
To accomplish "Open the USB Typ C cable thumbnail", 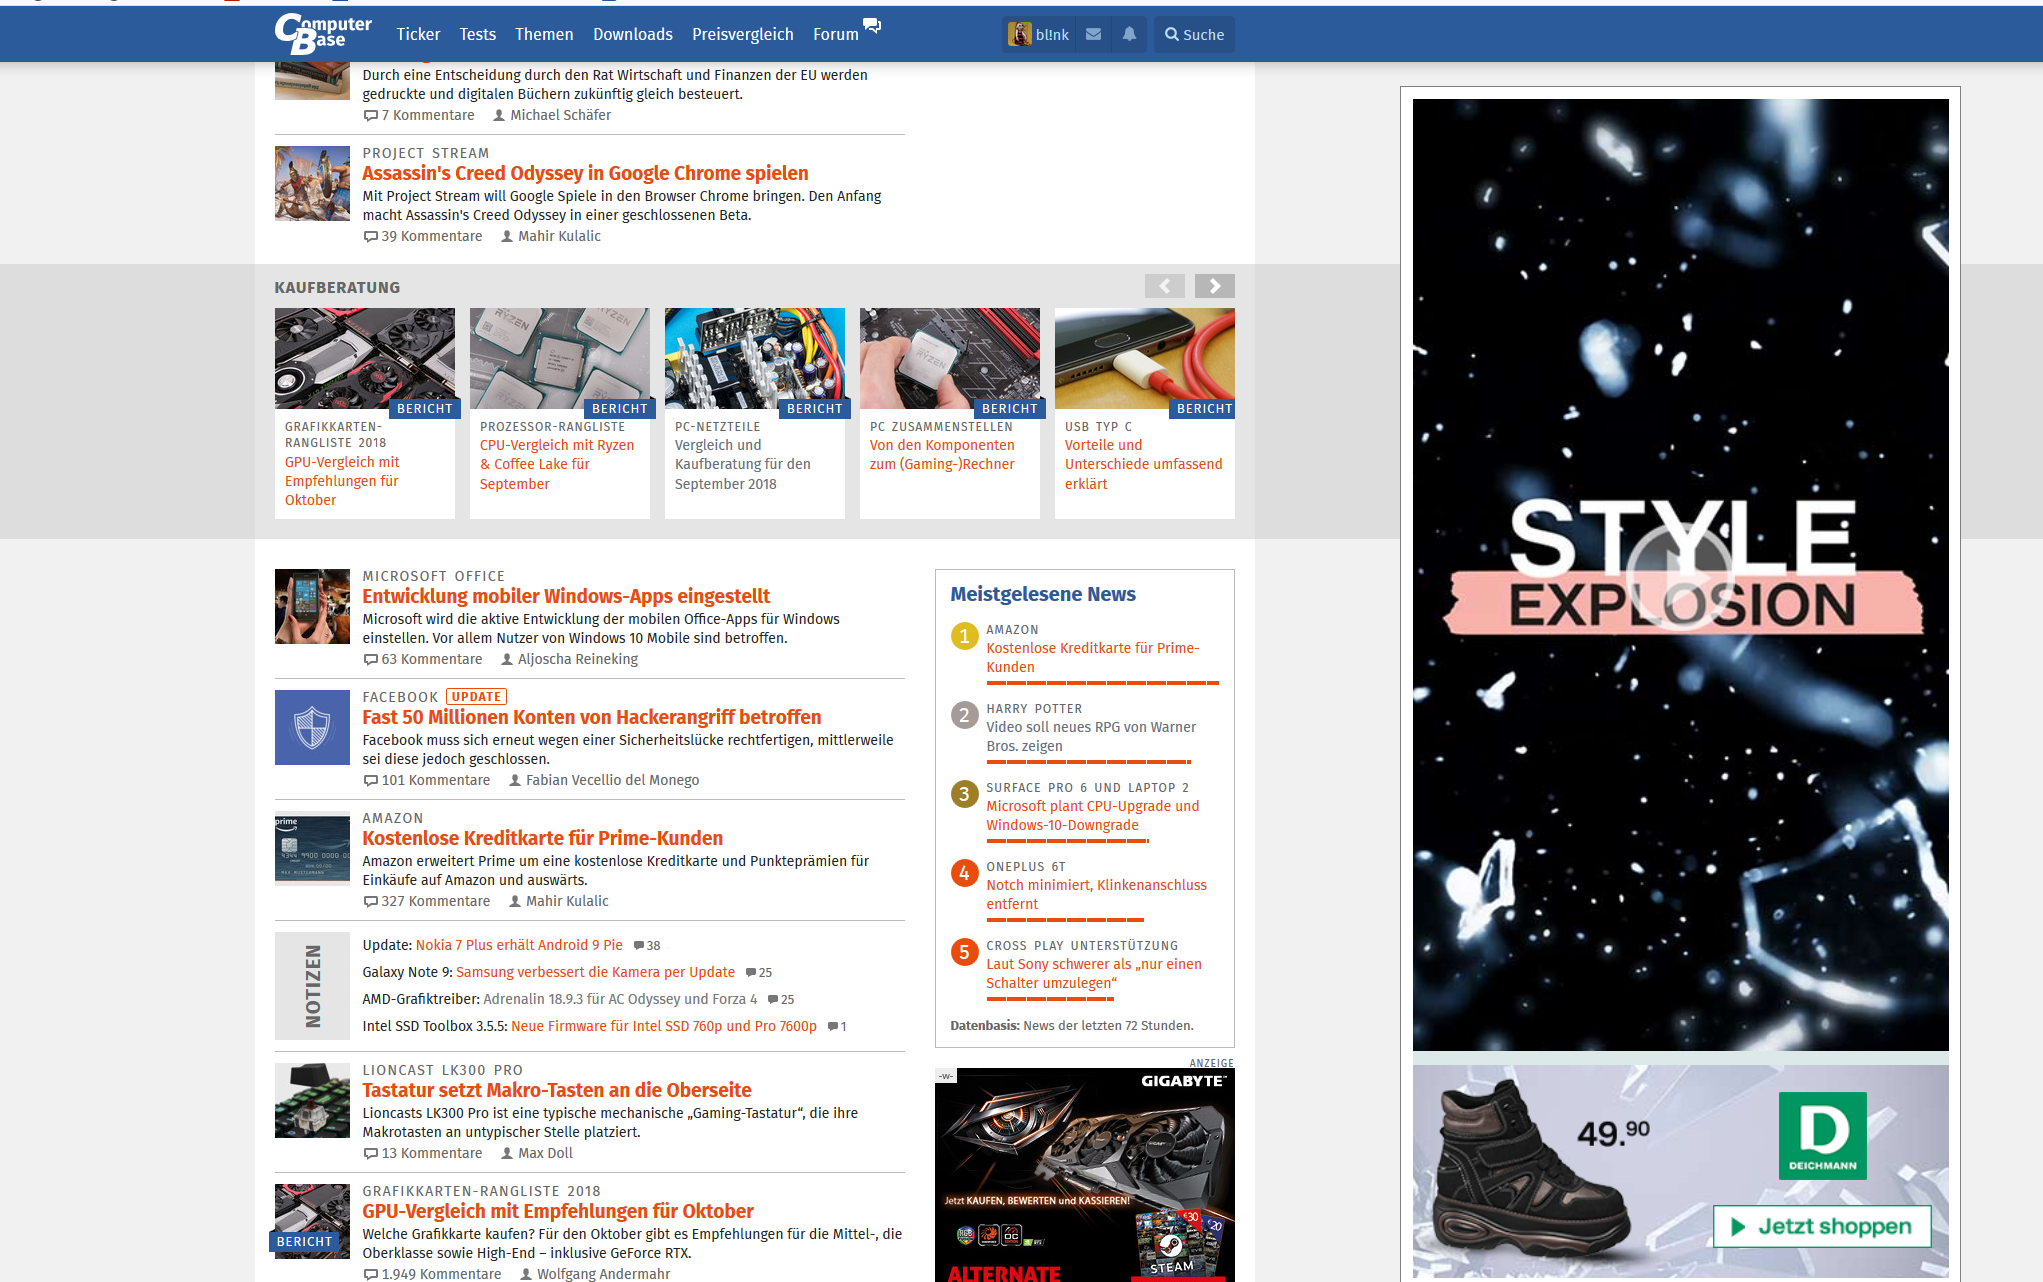I will pyautogui.click(x=1144, y=358).
